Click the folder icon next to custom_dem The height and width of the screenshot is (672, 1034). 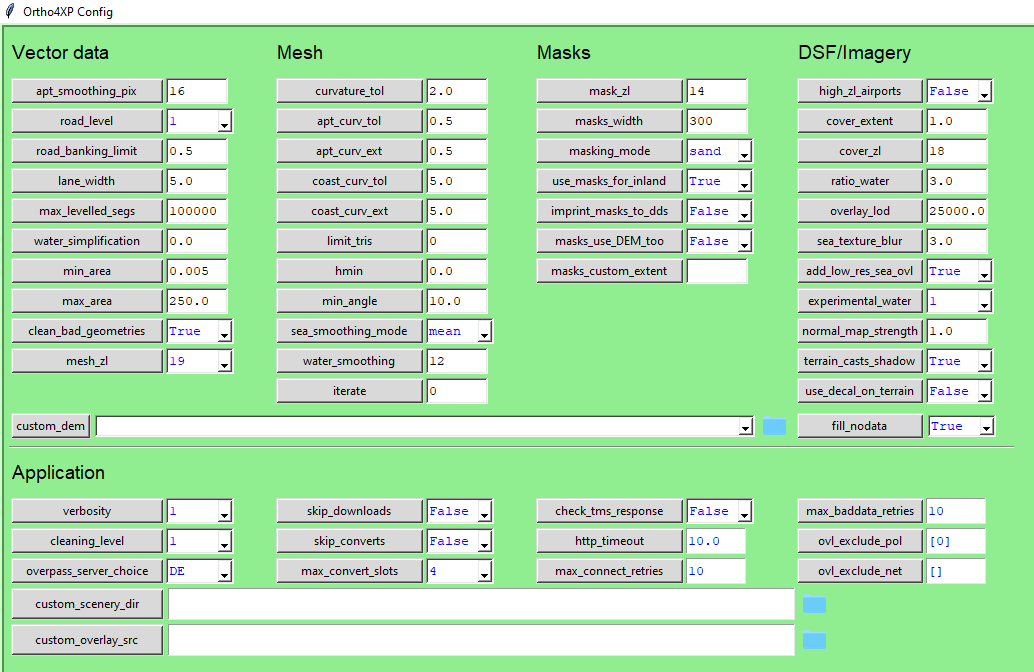tap(774, 426)
